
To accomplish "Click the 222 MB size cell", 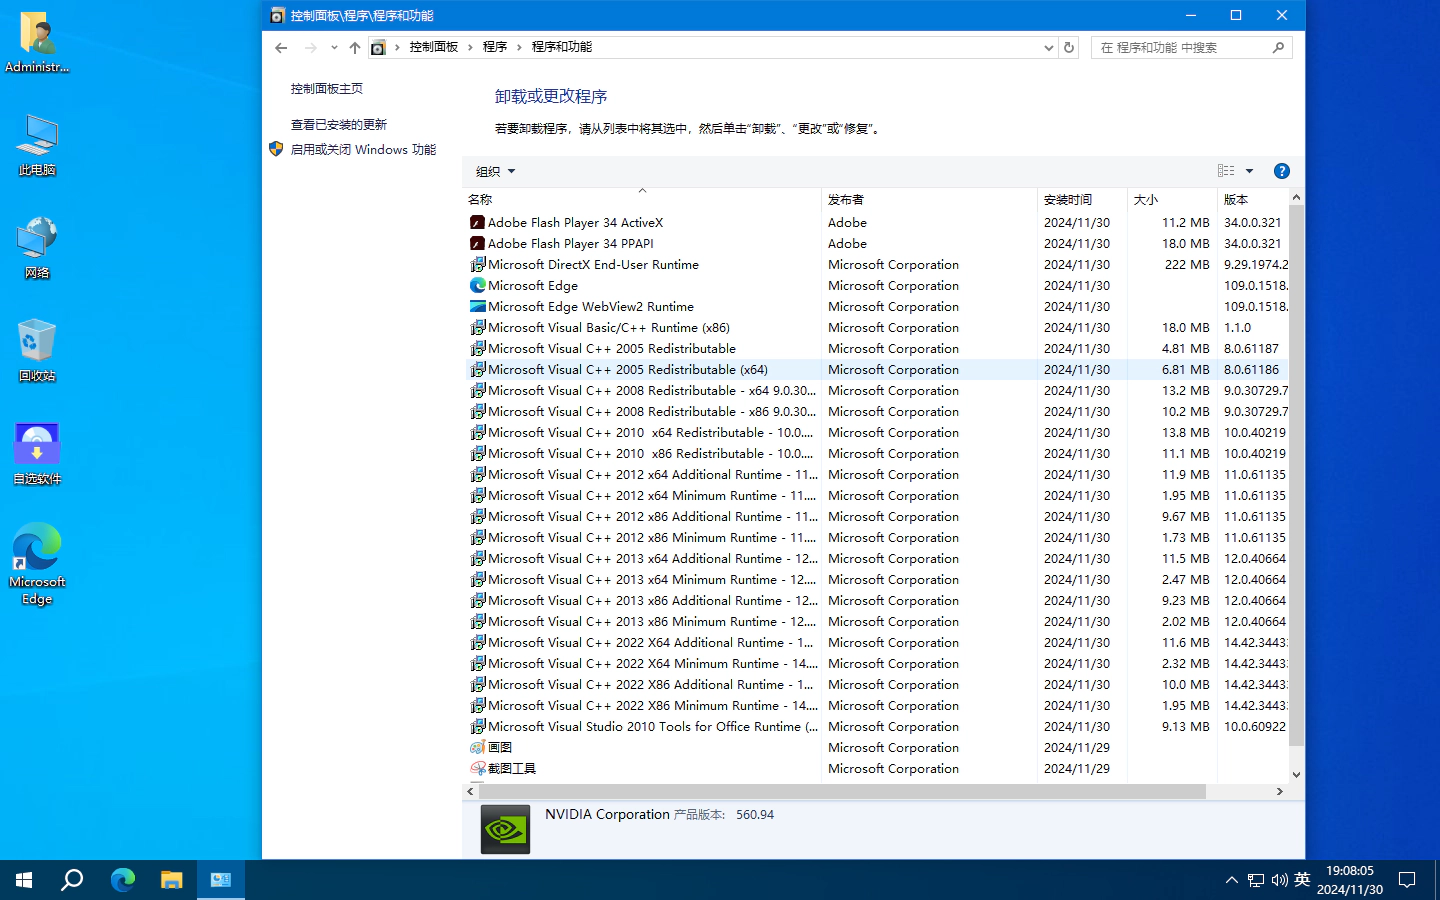I will pos(1187,265).
